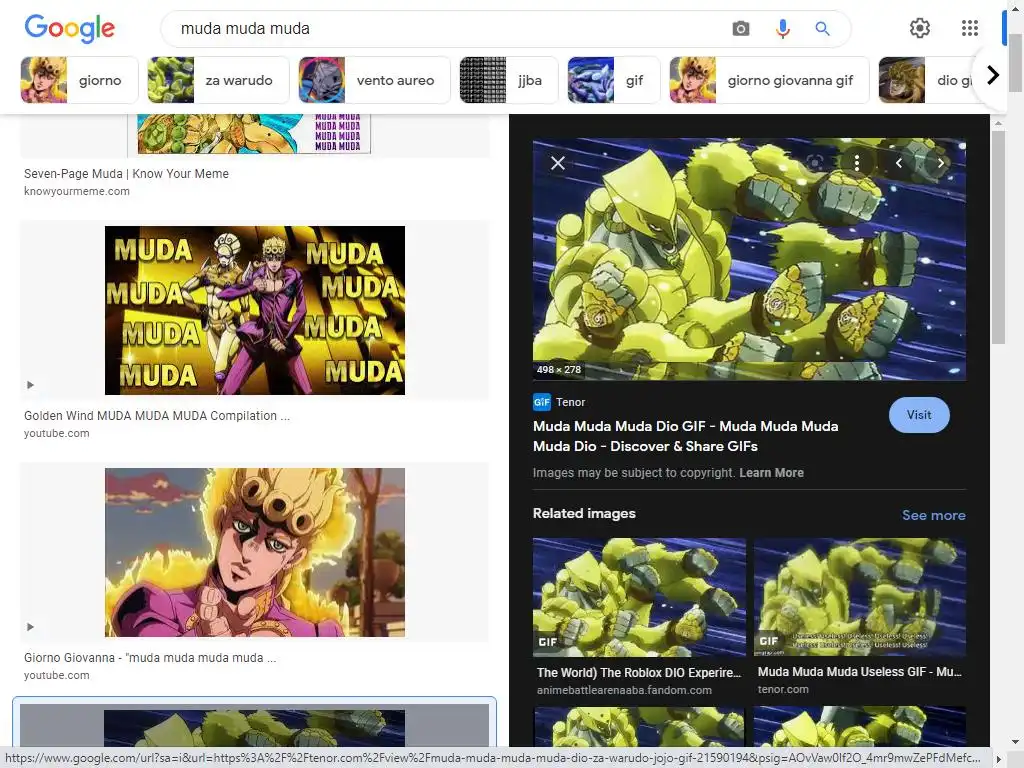Search by image with camera icon

click(741, 29)
